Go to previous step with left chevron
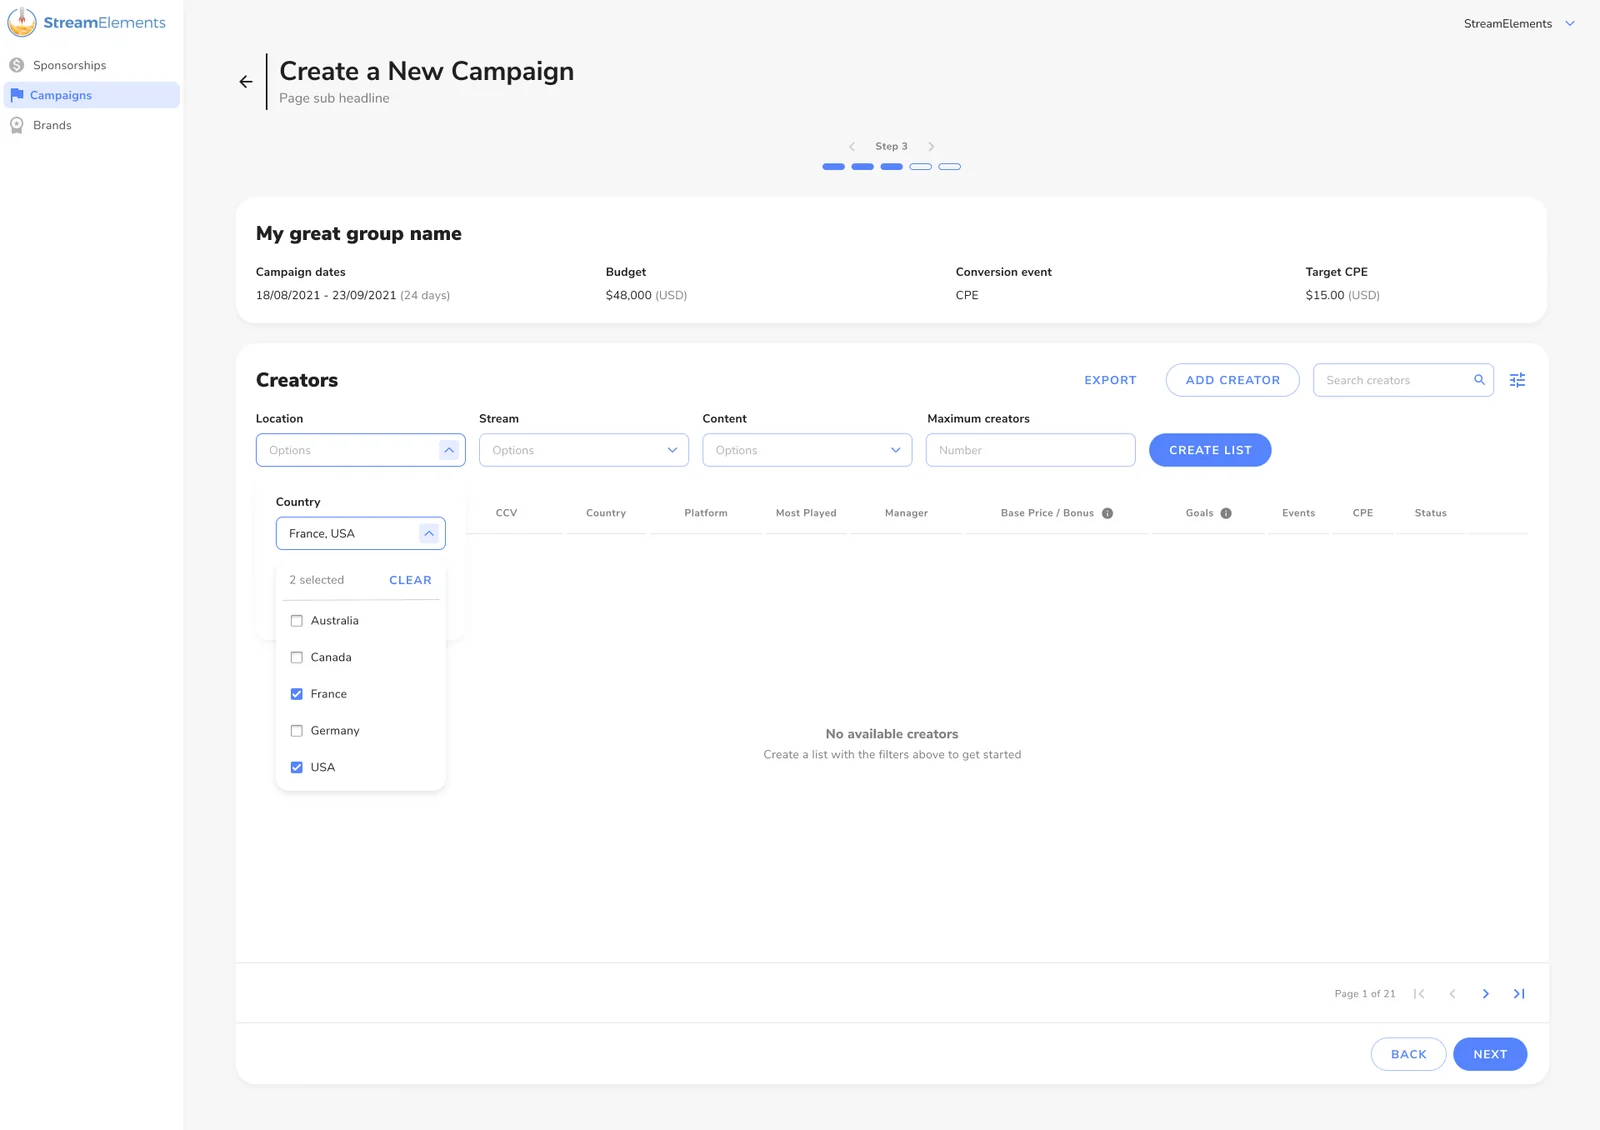 click(852, 147)
